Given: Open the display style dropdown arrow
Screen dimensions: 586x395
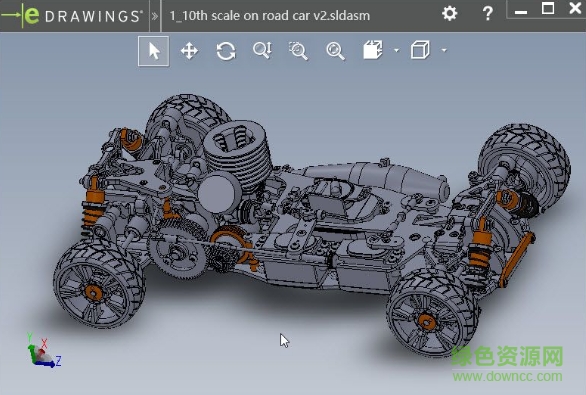Looking at the screenshot, I should (444, 50).
